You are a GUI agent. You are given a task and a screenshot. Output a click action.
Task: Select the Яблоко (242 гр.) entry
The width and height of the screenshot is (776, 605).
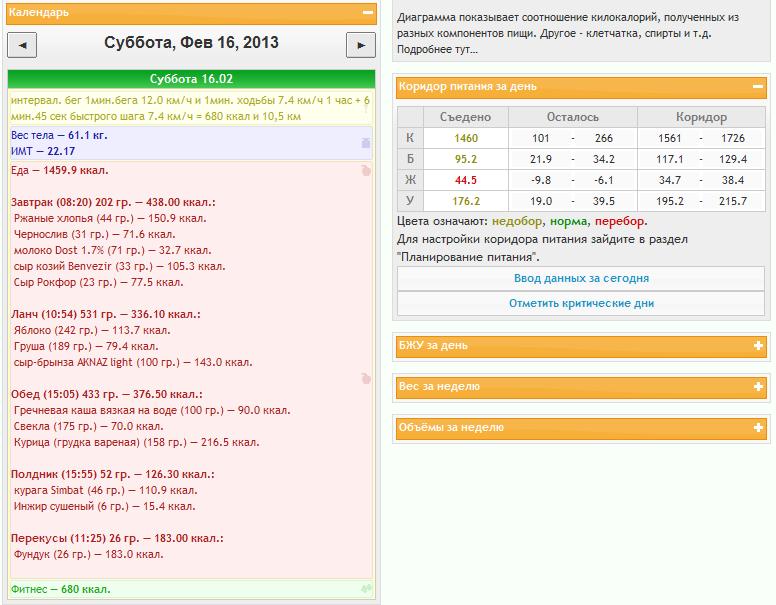pyautogui.click(x=92, y=330)
